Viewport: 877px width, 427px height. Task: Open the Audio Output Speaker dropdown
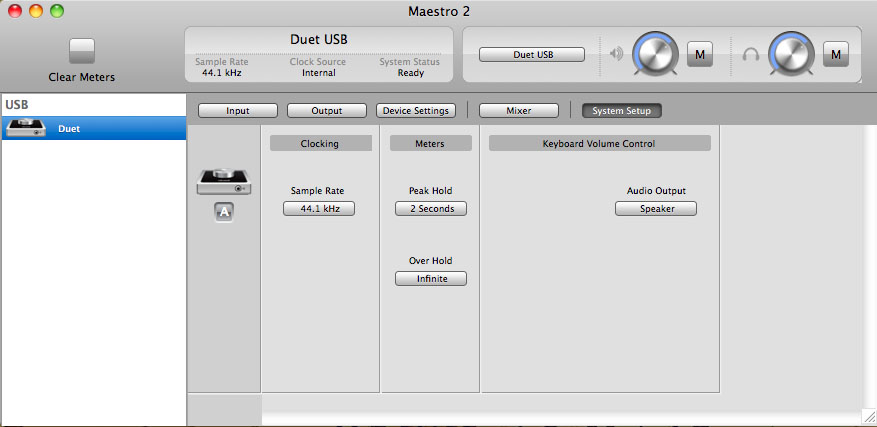[656, 209]
